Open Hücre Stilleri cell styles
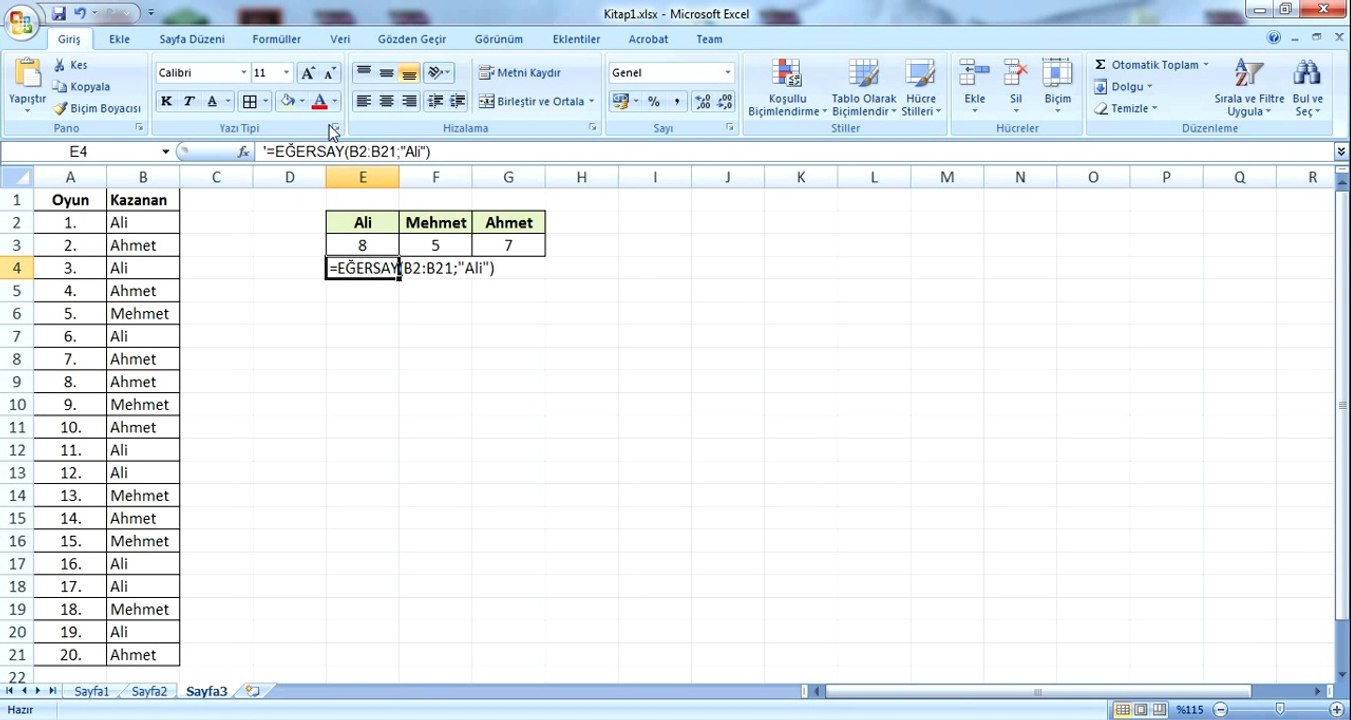This screenshot has height=720, width=1351. click(920, 87)
